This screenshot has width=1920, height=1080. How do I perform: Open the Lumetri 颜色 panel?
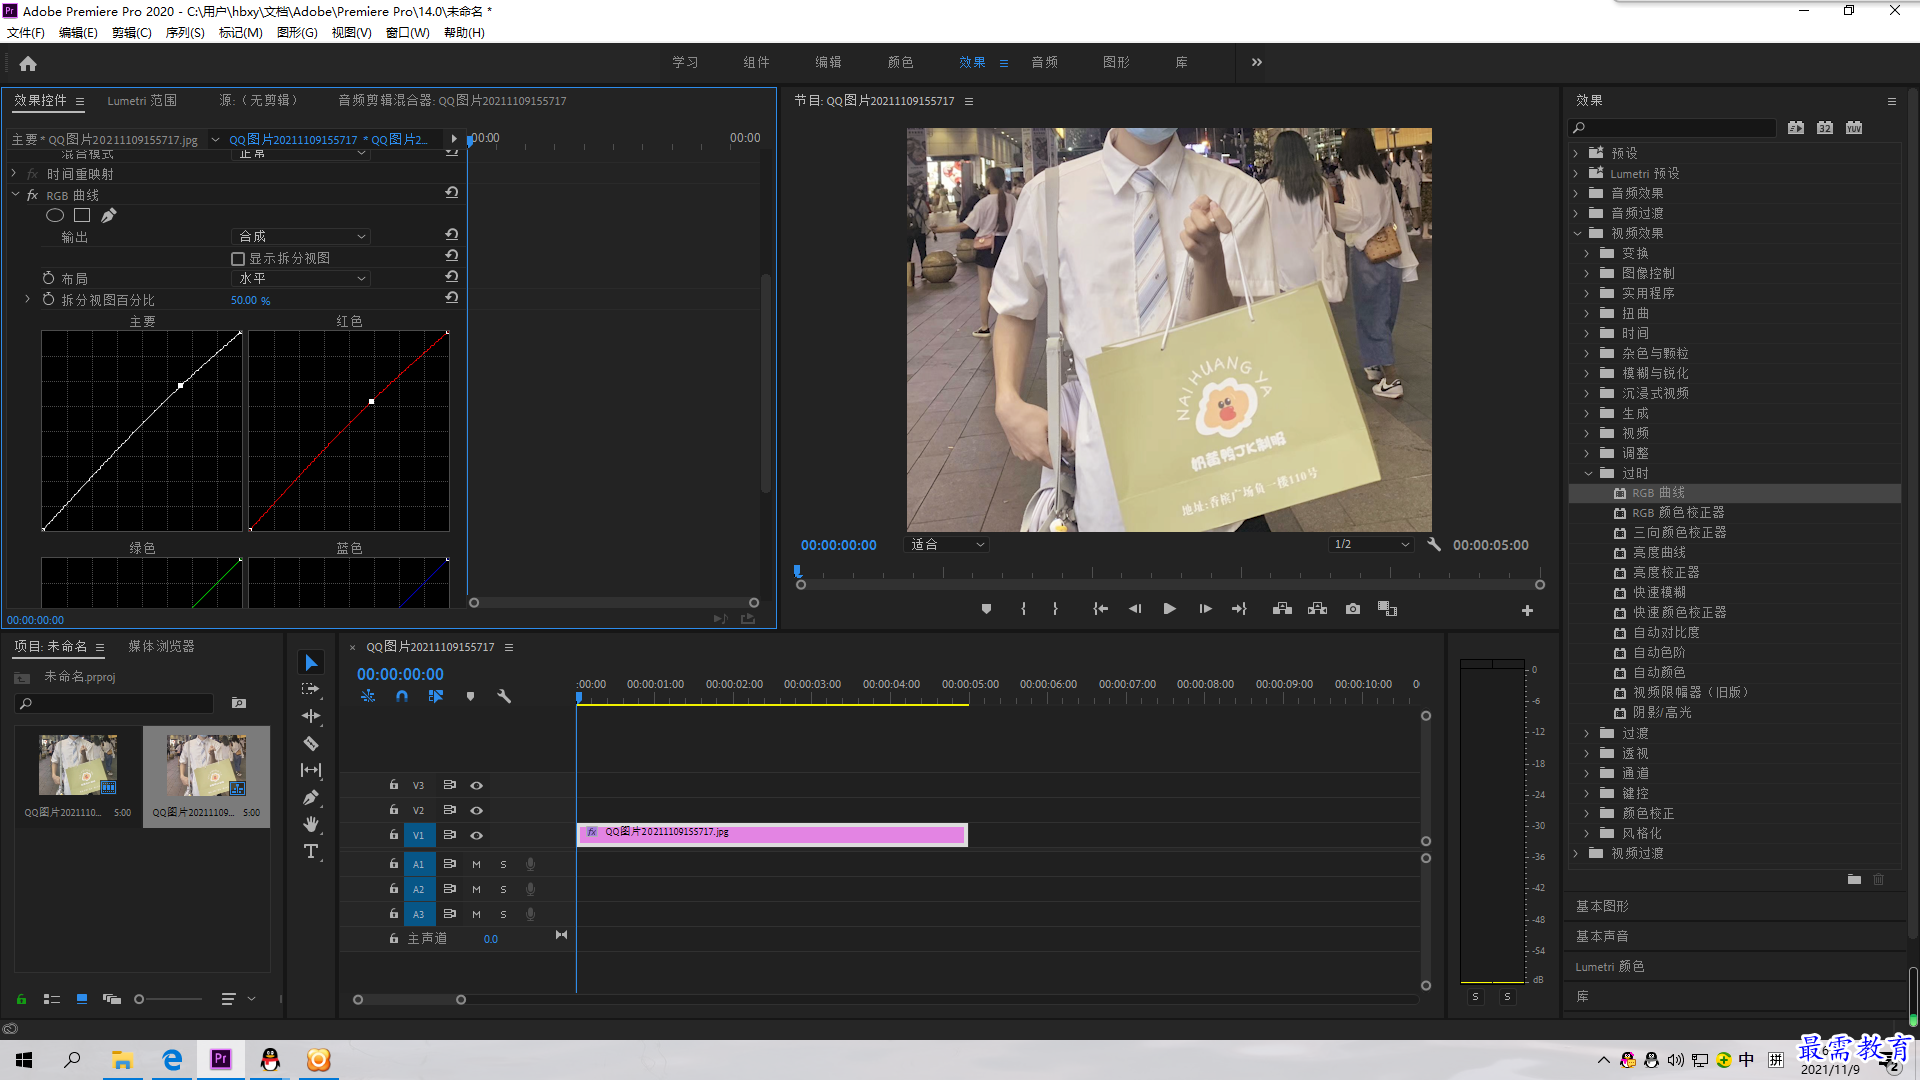coord(1610,966)
